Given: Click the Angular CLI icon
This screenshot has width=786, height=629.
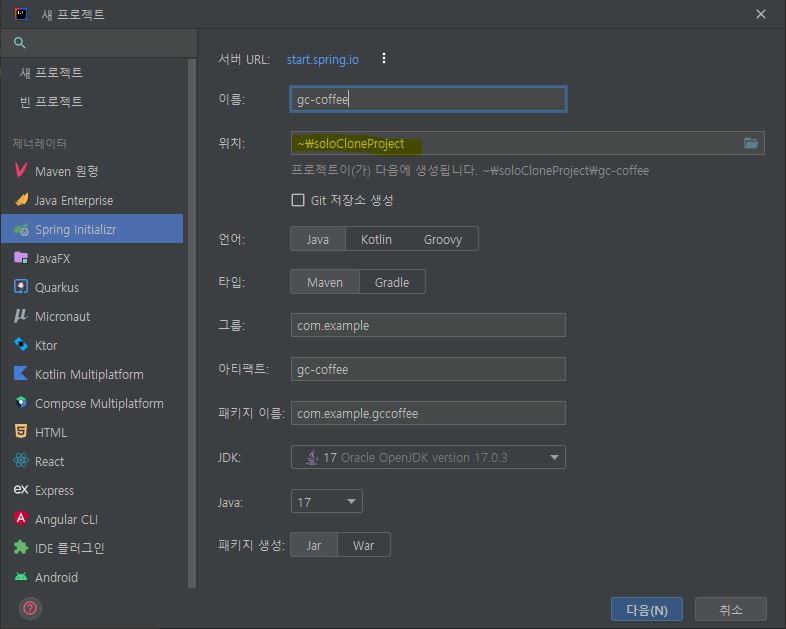Looking at the screenshot, I should (21, 518).
